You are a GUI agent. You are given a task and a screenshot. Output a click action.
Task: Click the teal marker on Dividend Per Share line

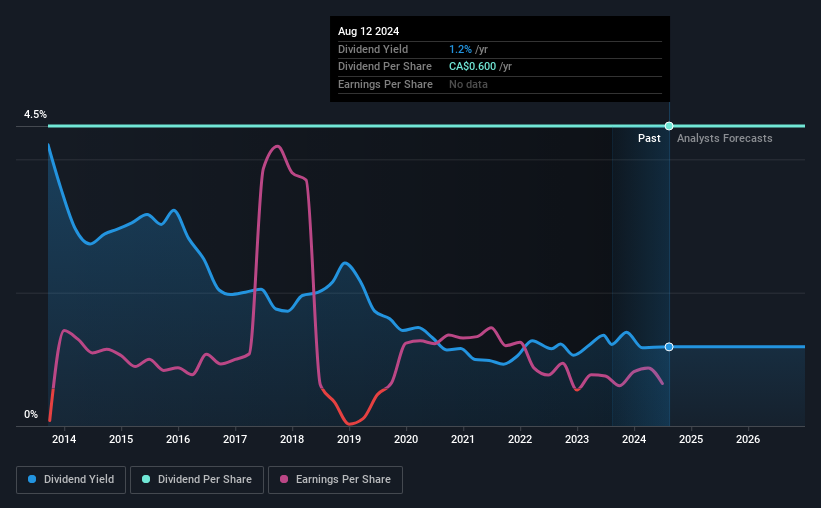pos(669,126)
